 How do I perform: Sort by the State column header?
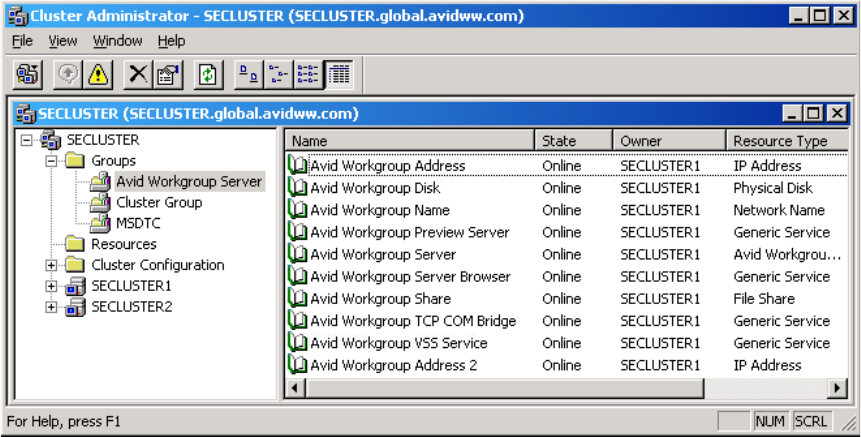573,141
